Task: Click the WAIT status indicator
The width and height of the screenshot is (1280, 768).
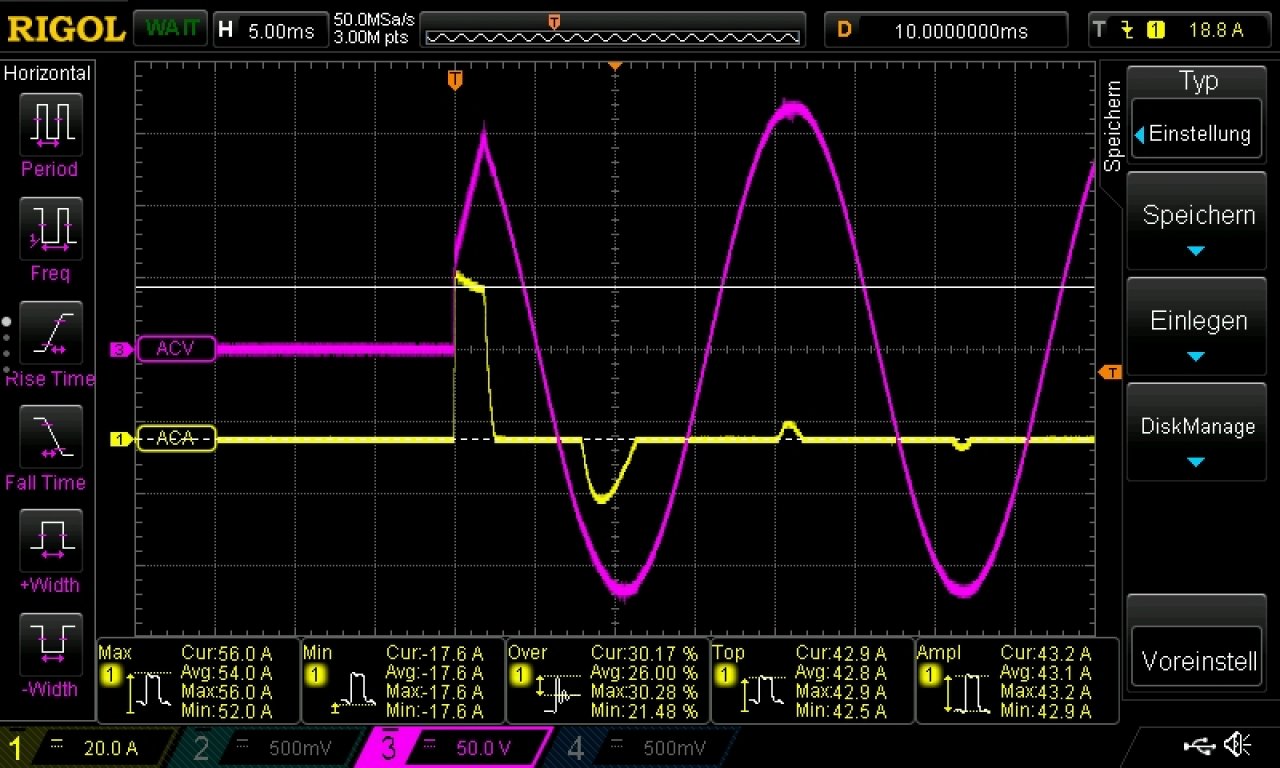Action: [169, 29]
